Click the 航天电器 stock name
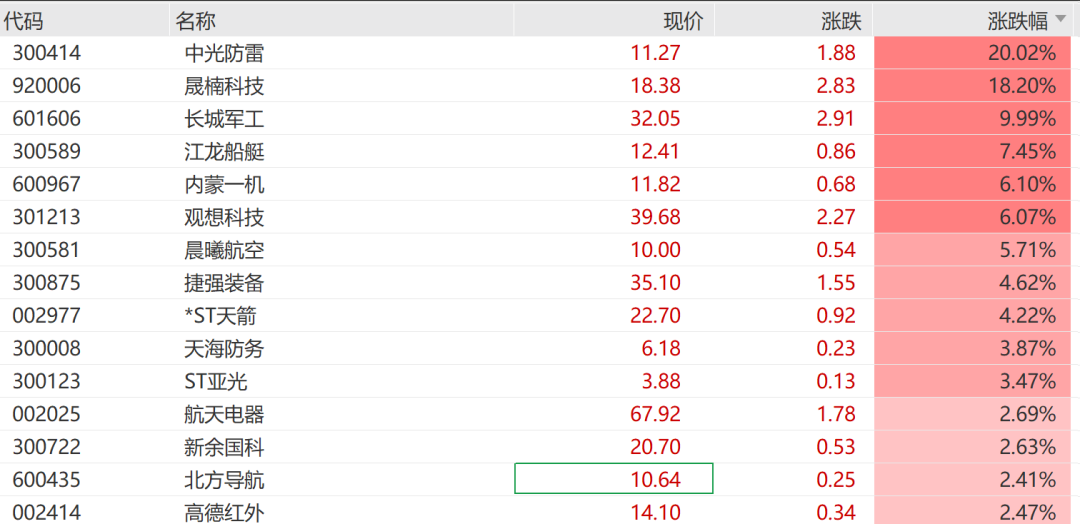 point(225,415)
